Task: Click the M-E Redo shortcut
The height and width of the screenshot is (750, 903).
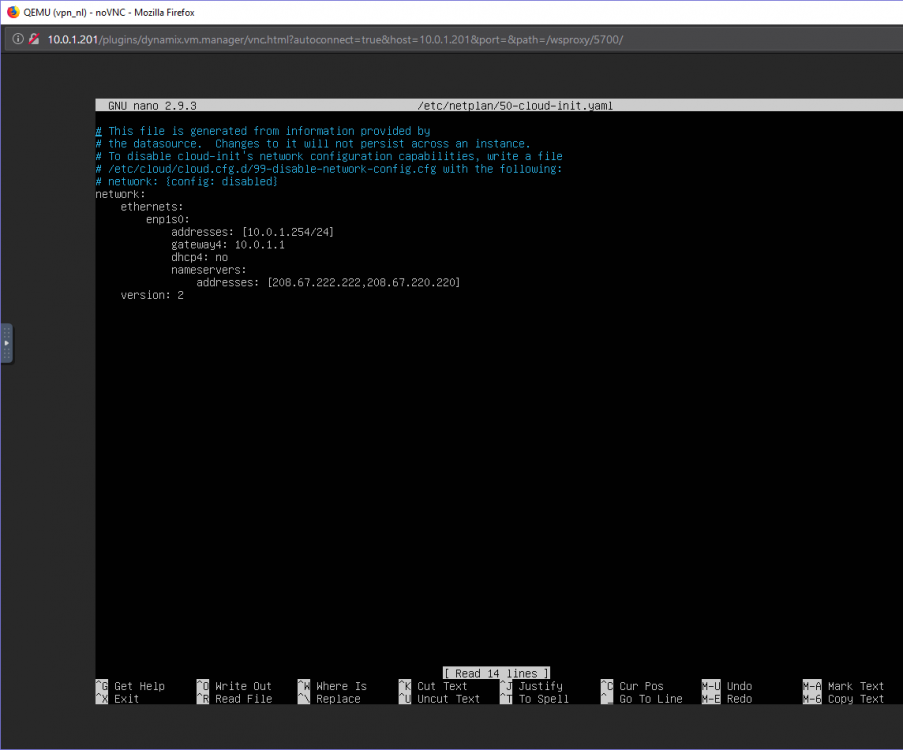Action: pyautogui.click(x=727, y=699)
